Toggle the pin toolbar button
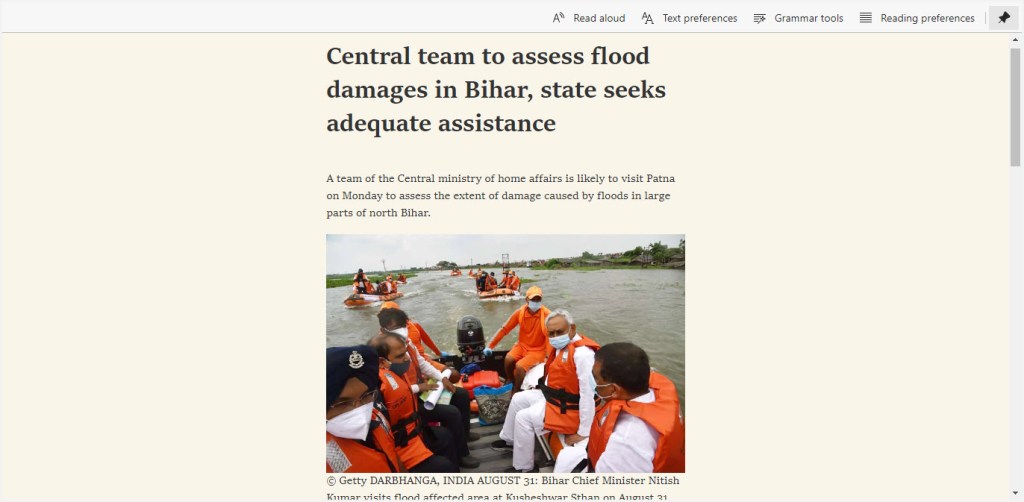The height and width of the screenshot is (502, 1024). click(1004, 18)
